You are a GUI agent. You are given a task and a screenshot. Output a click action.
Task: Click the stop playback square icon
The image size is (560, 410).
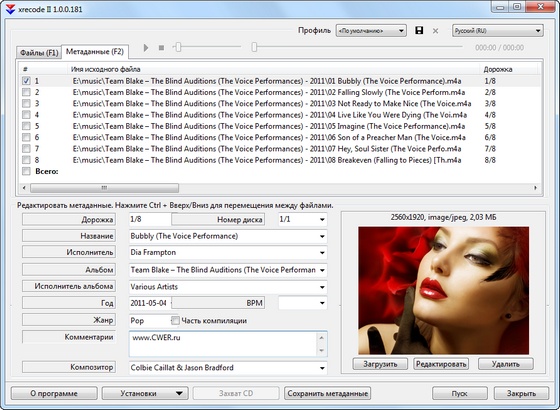[x=161, y=48]
